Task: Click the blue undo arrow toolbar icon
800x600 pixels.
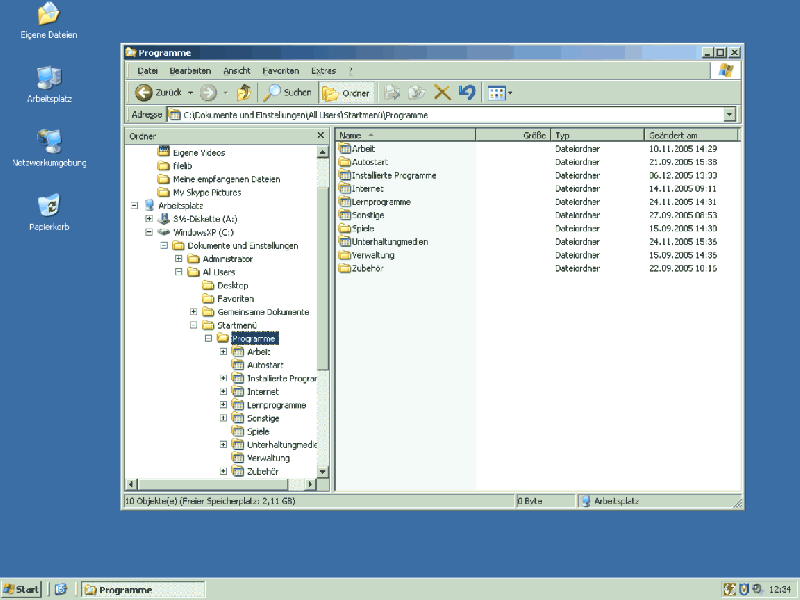Action: (x=467, y=92)
